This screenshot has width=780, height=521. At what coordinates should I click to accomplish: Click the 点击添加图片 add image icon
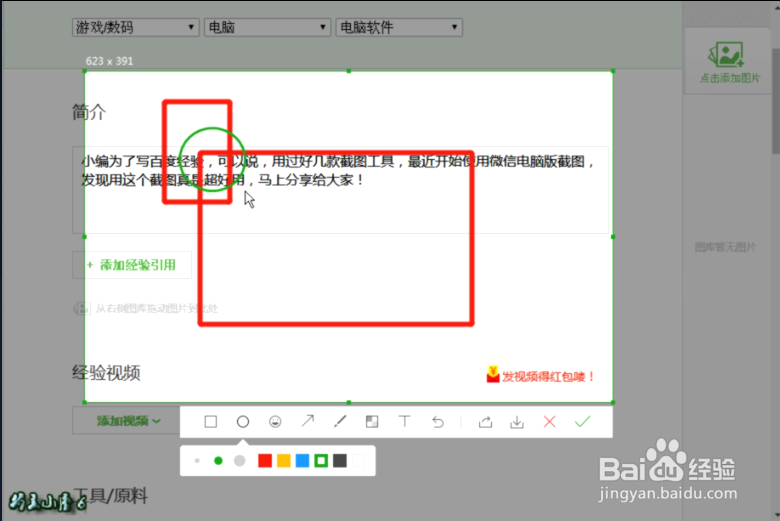tap(727, 55)
